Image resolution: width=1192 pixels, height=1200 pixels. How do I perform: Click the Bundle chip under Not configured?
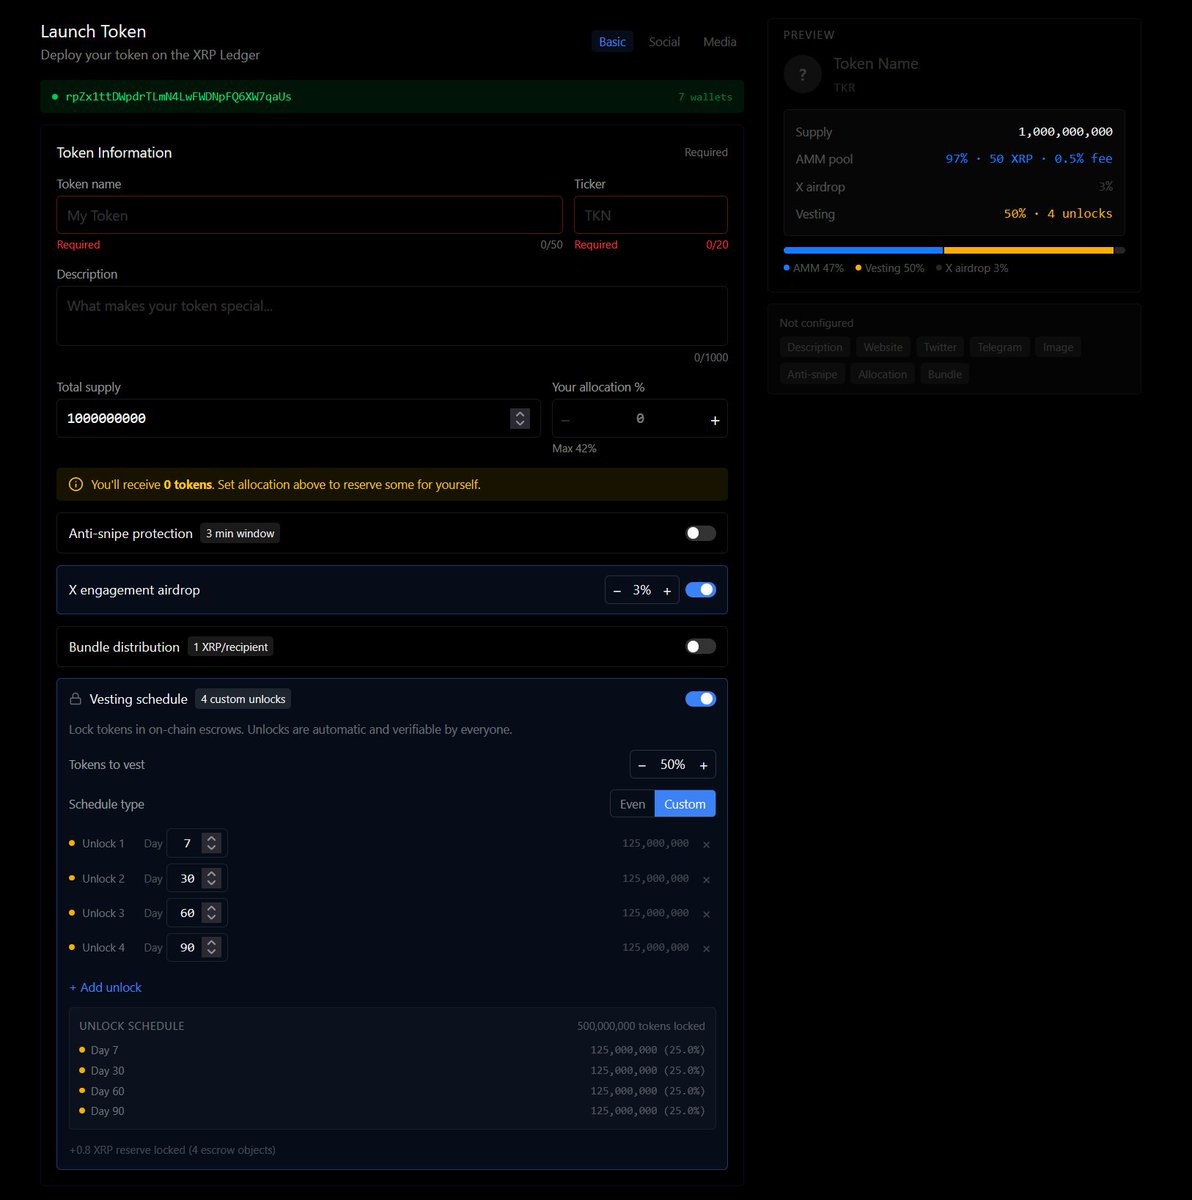click(944, 374)
